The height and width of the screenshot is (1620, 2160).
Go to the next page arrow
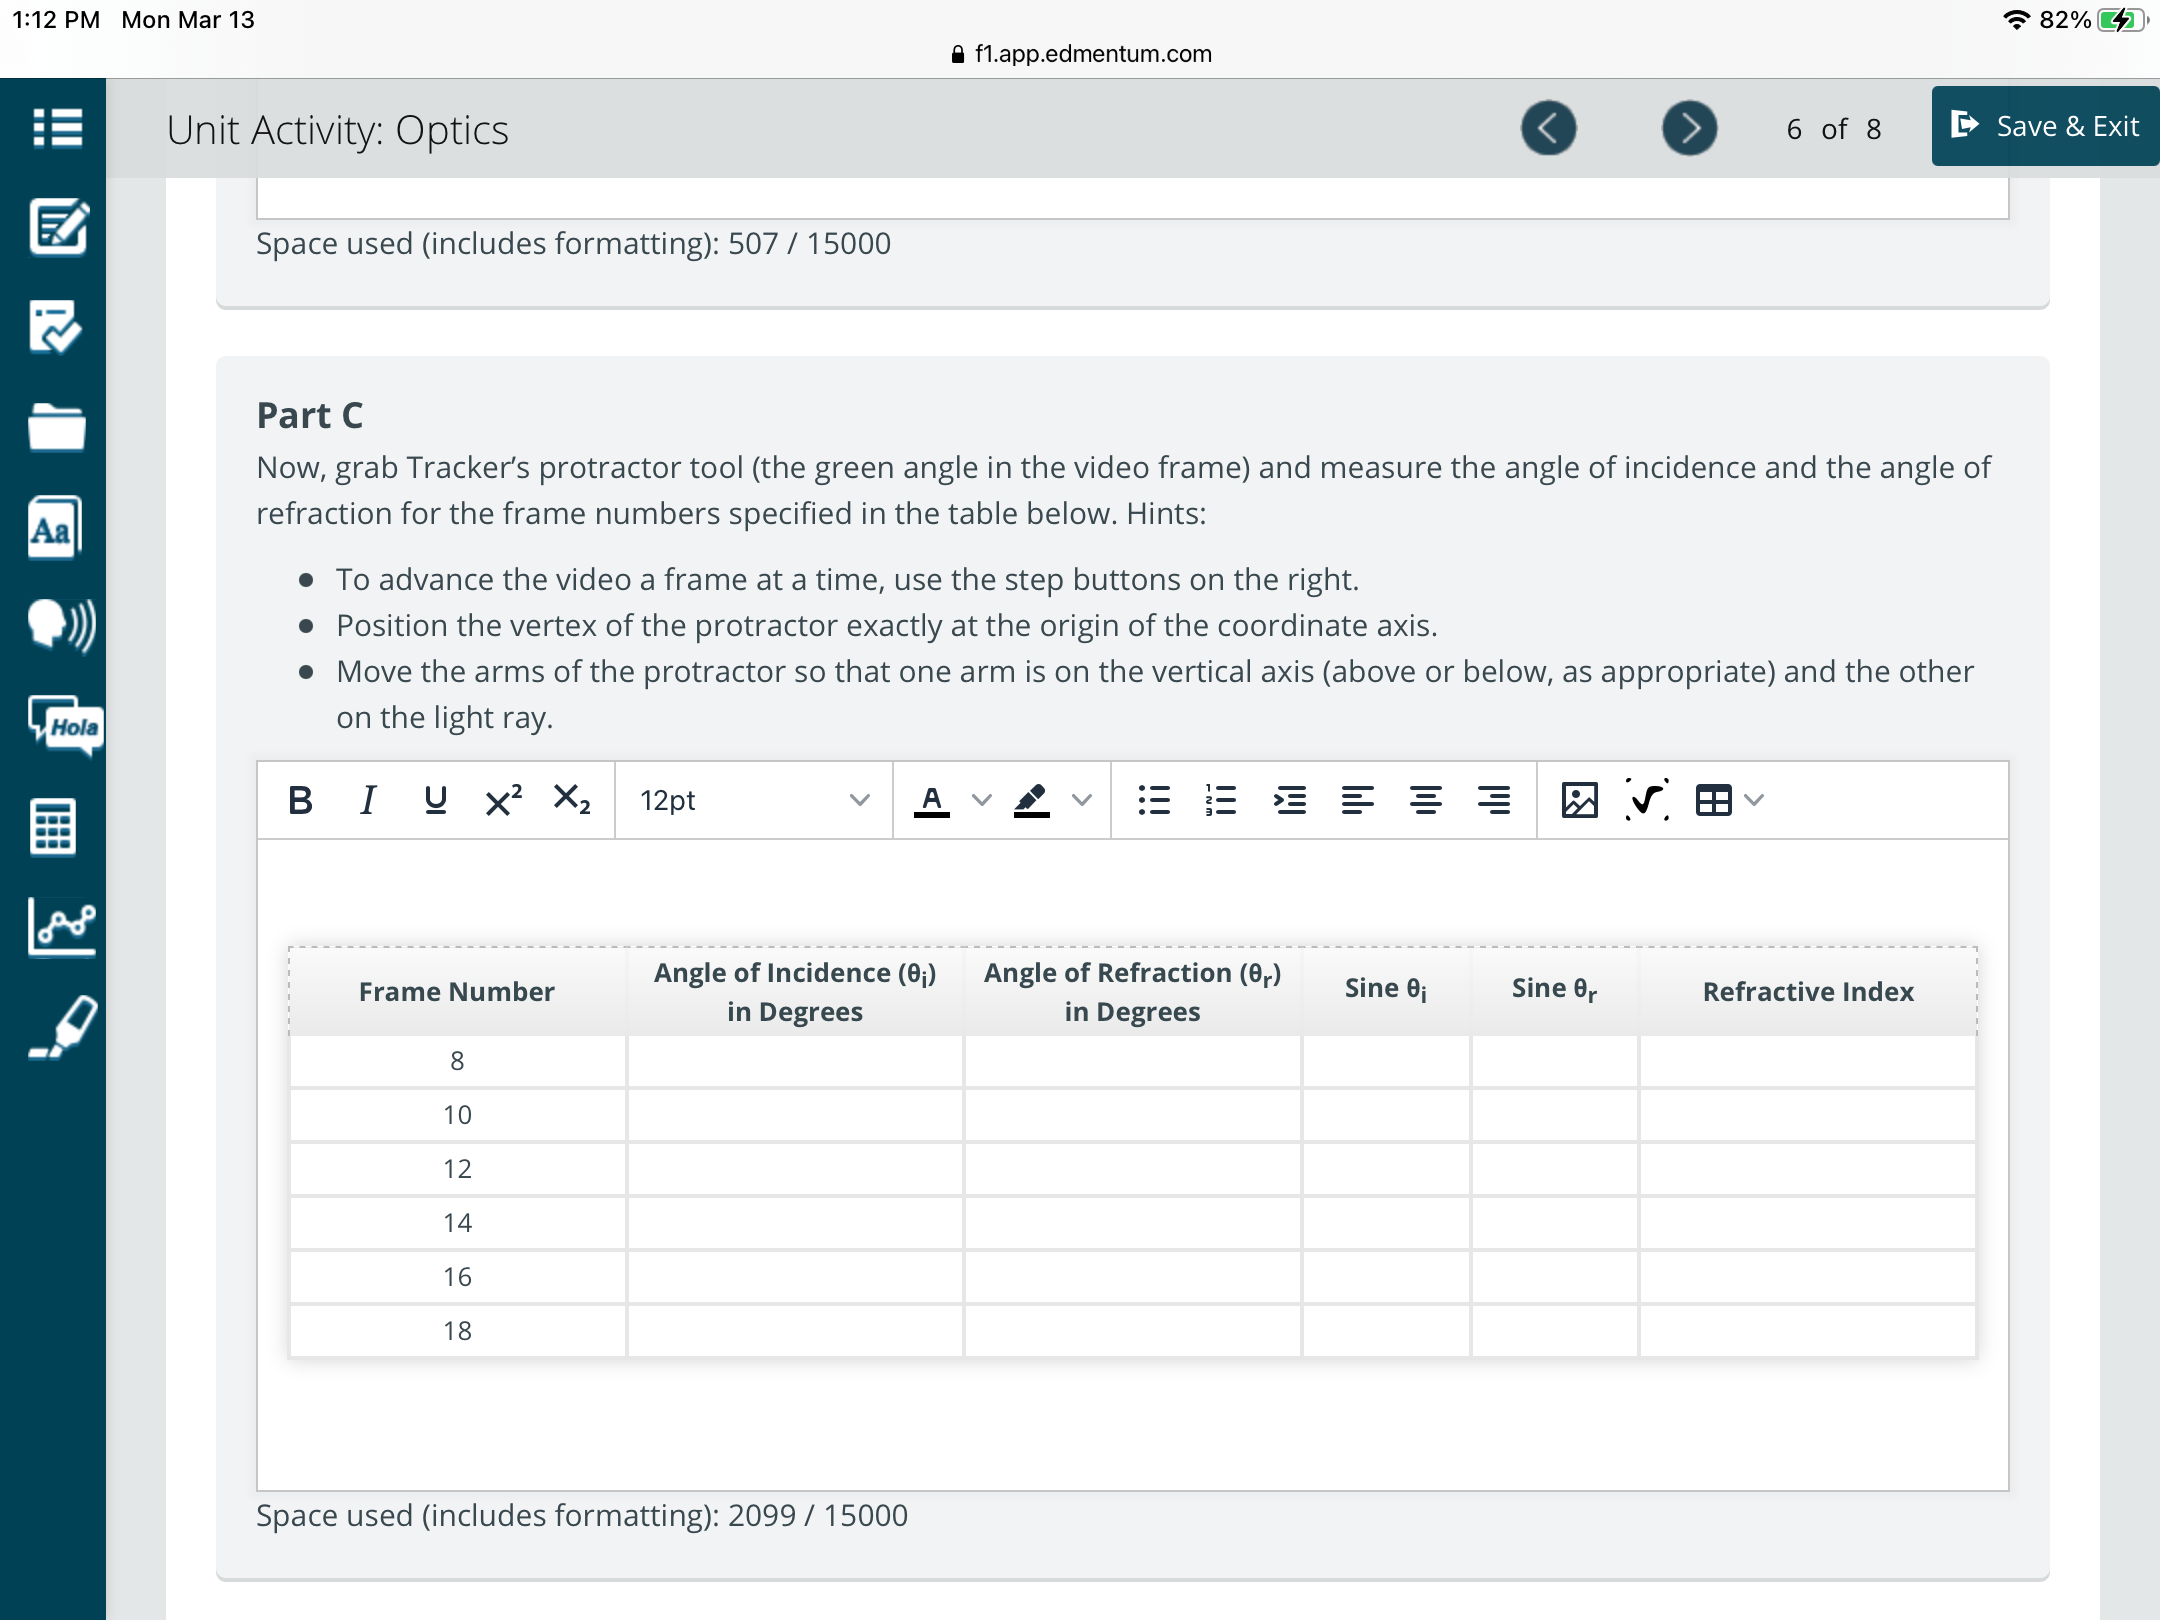point(1689,128)
